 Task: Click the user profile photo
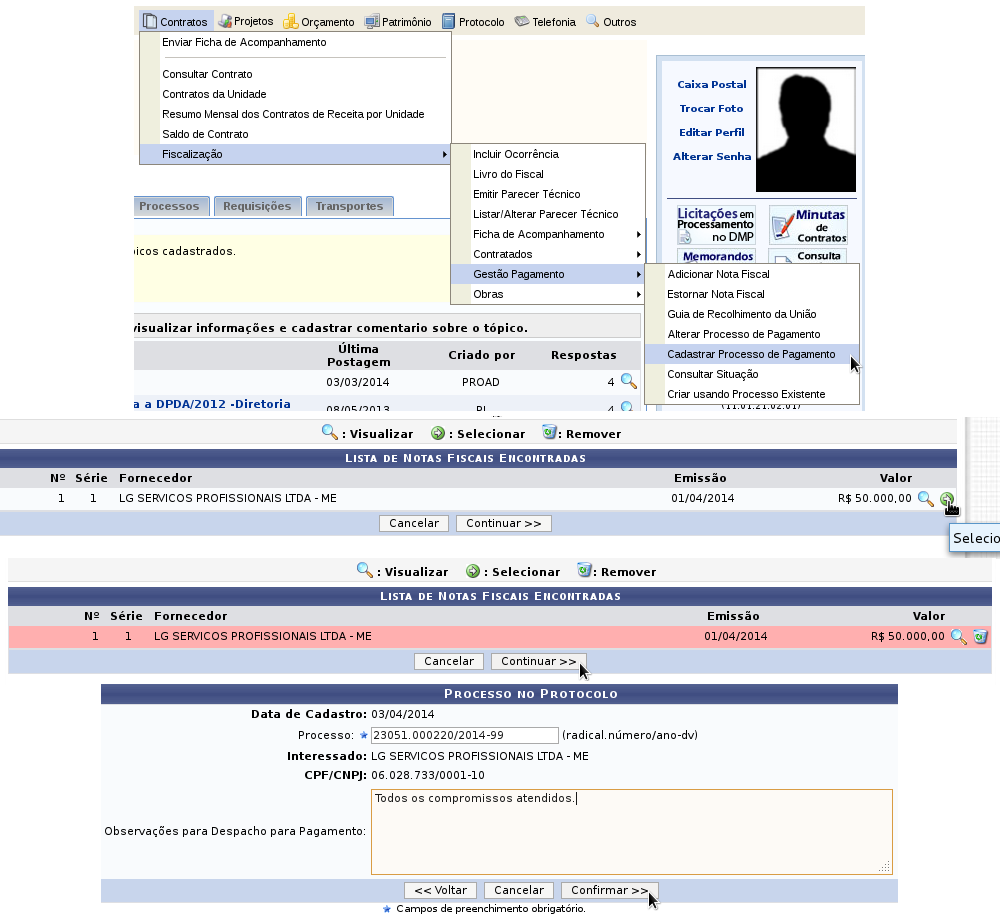tap(805, 130)
